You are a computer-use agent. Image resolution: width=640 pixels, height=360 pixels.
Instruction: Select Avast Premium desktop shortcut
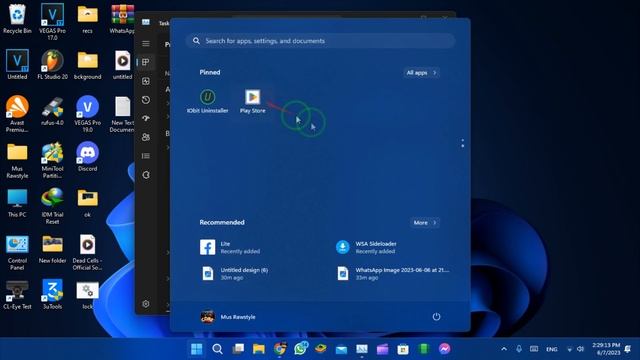tap(17, 114)
